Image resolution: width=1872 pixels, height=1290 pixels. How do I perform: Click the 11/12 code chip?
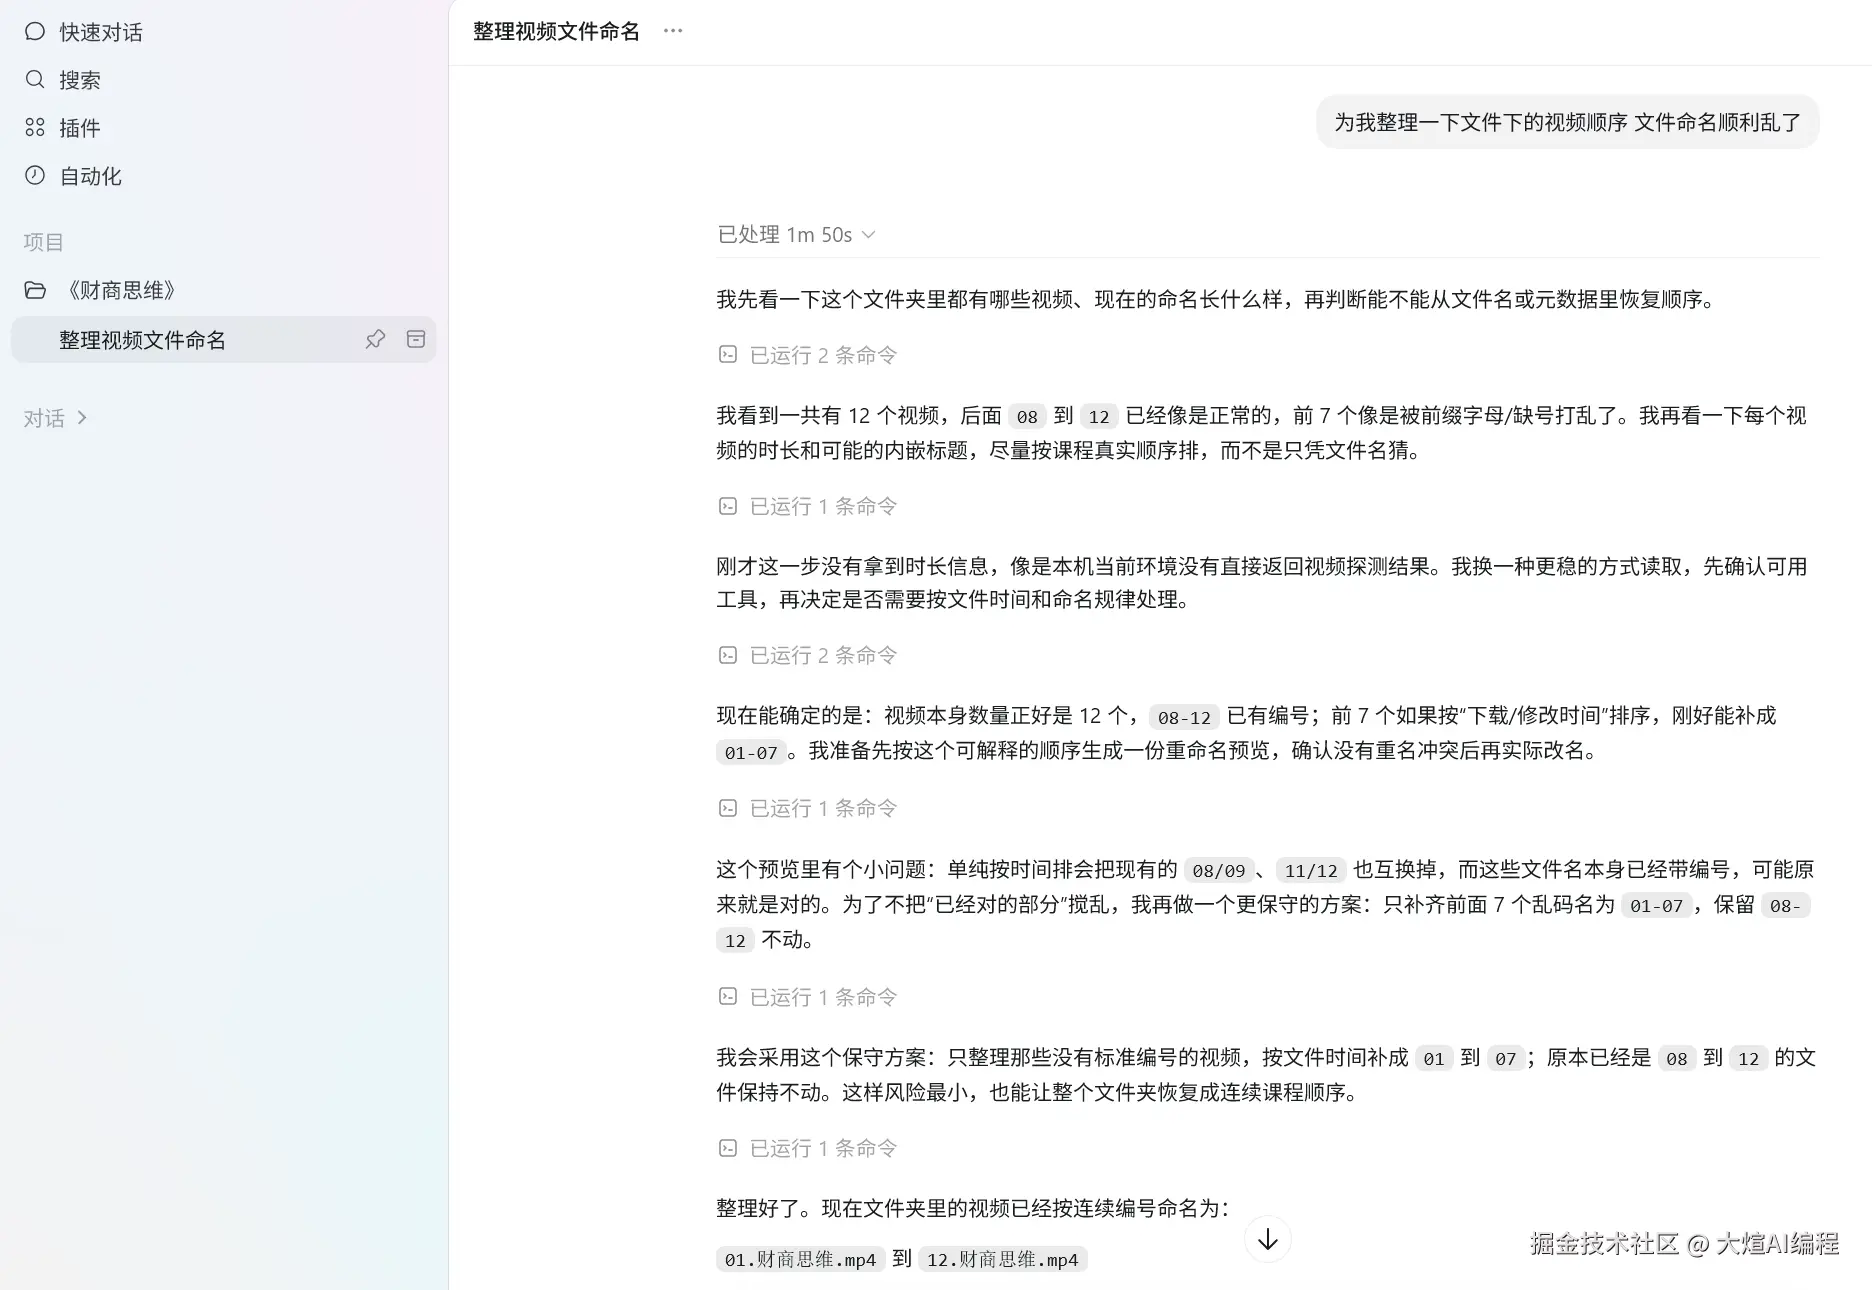[1311, 870]
